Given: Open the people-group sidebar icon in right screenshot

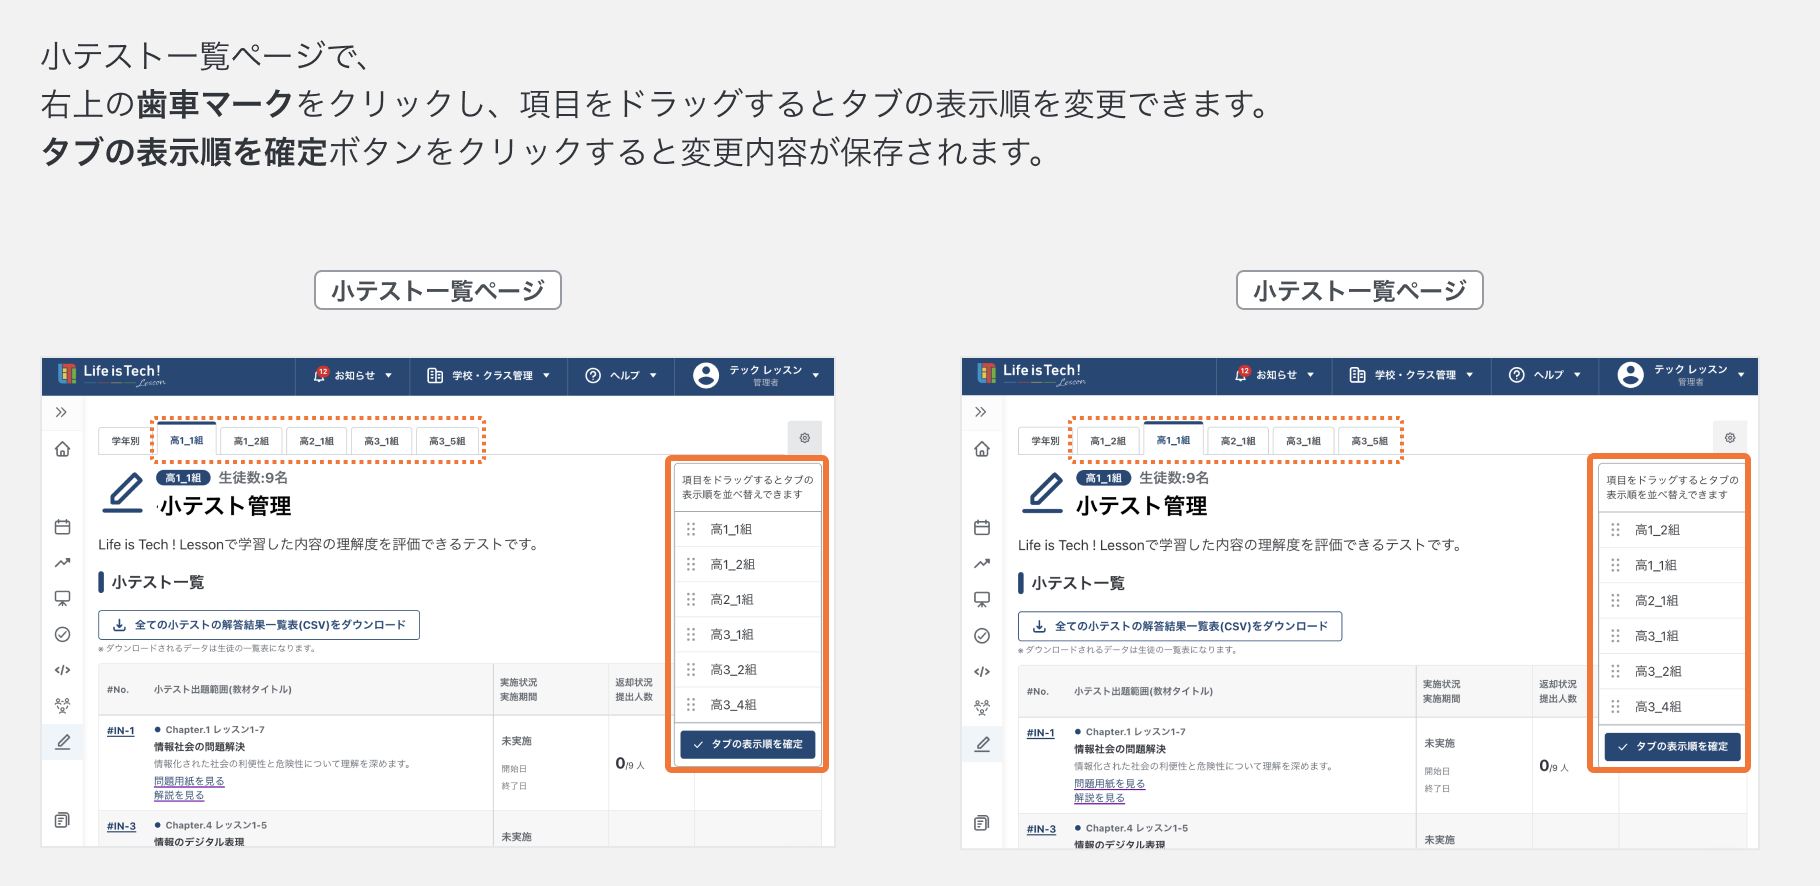Looking at the screenshot, I should tap(982, 708).
